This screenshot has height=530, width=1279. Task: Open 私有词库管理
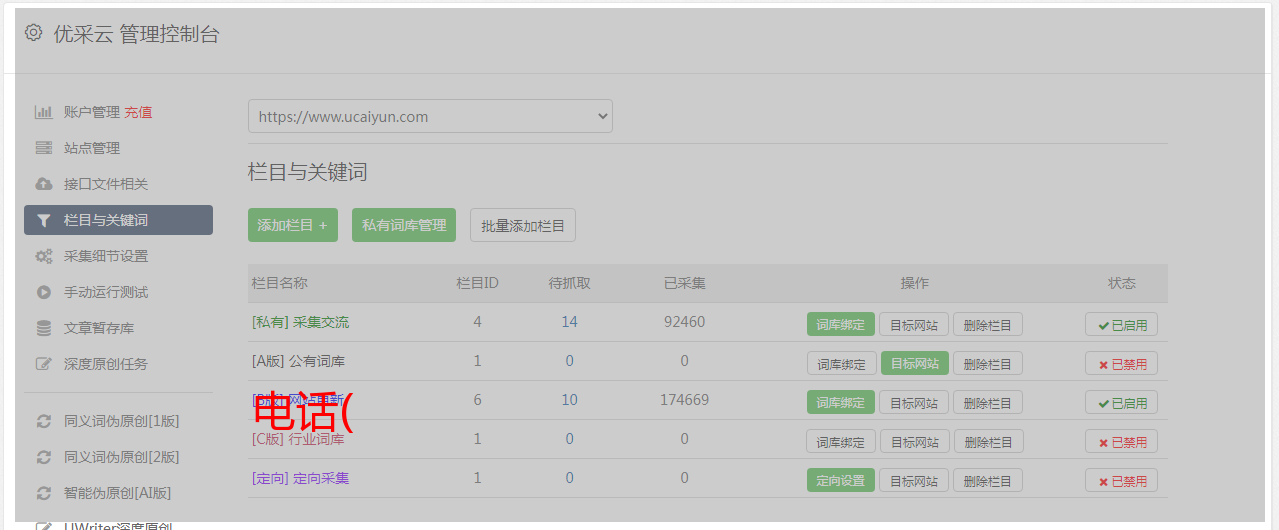click(x=404, y=225)
